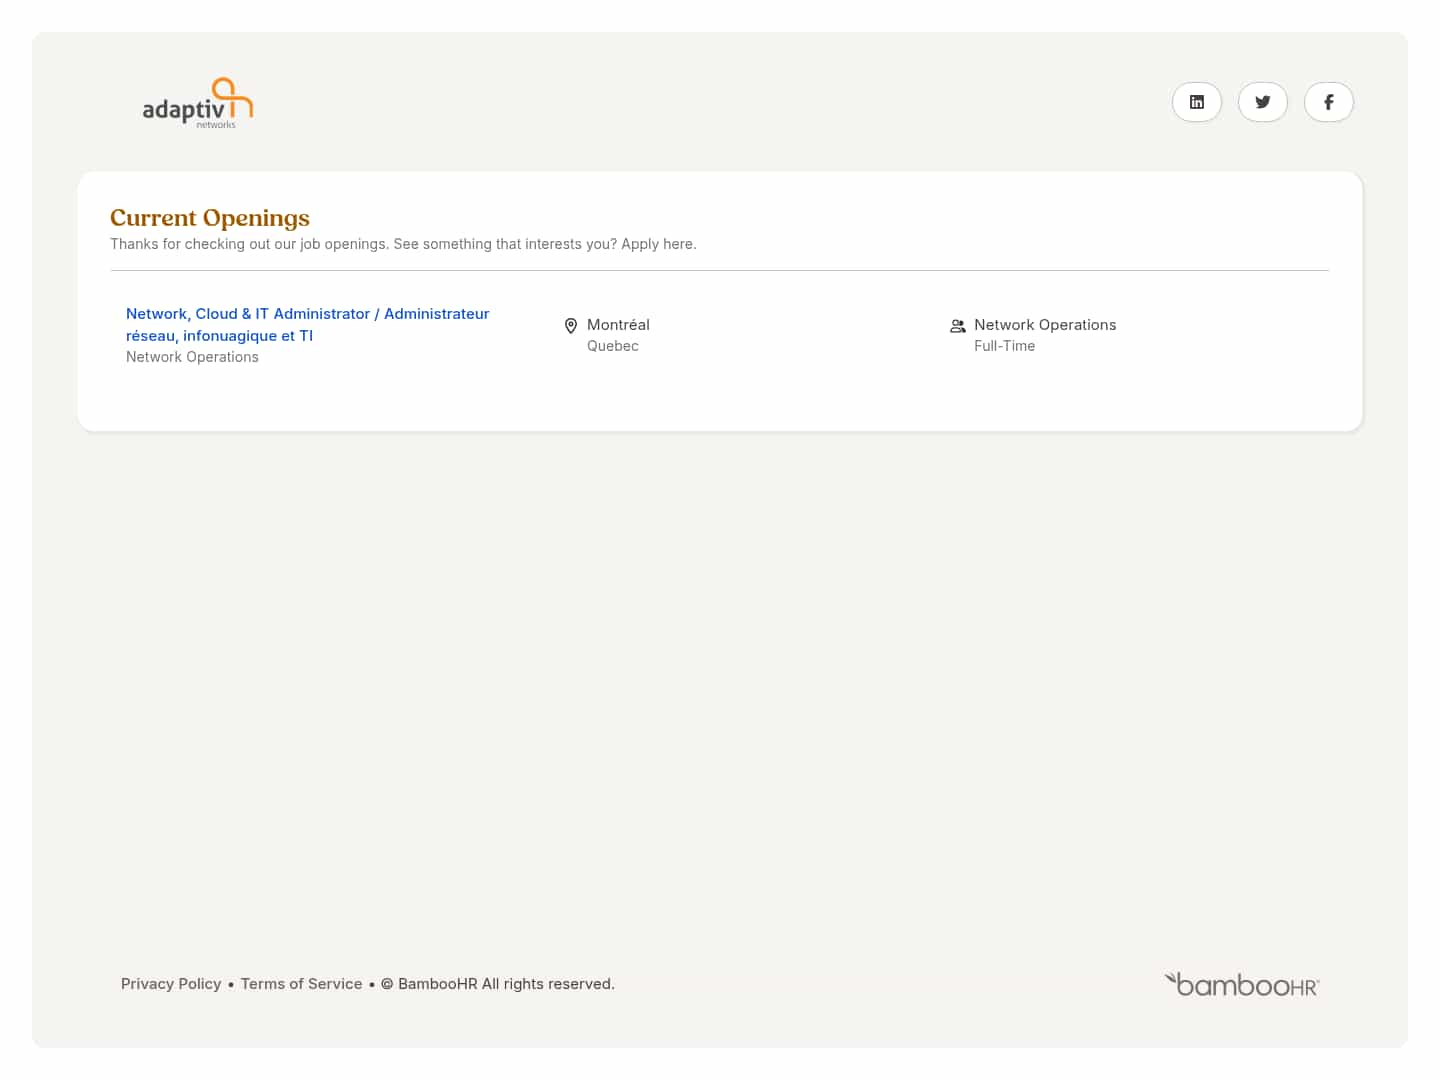Screen dimensions: 1440x1080
Task: Click the Montréal location text
Action: pos(618,324)
